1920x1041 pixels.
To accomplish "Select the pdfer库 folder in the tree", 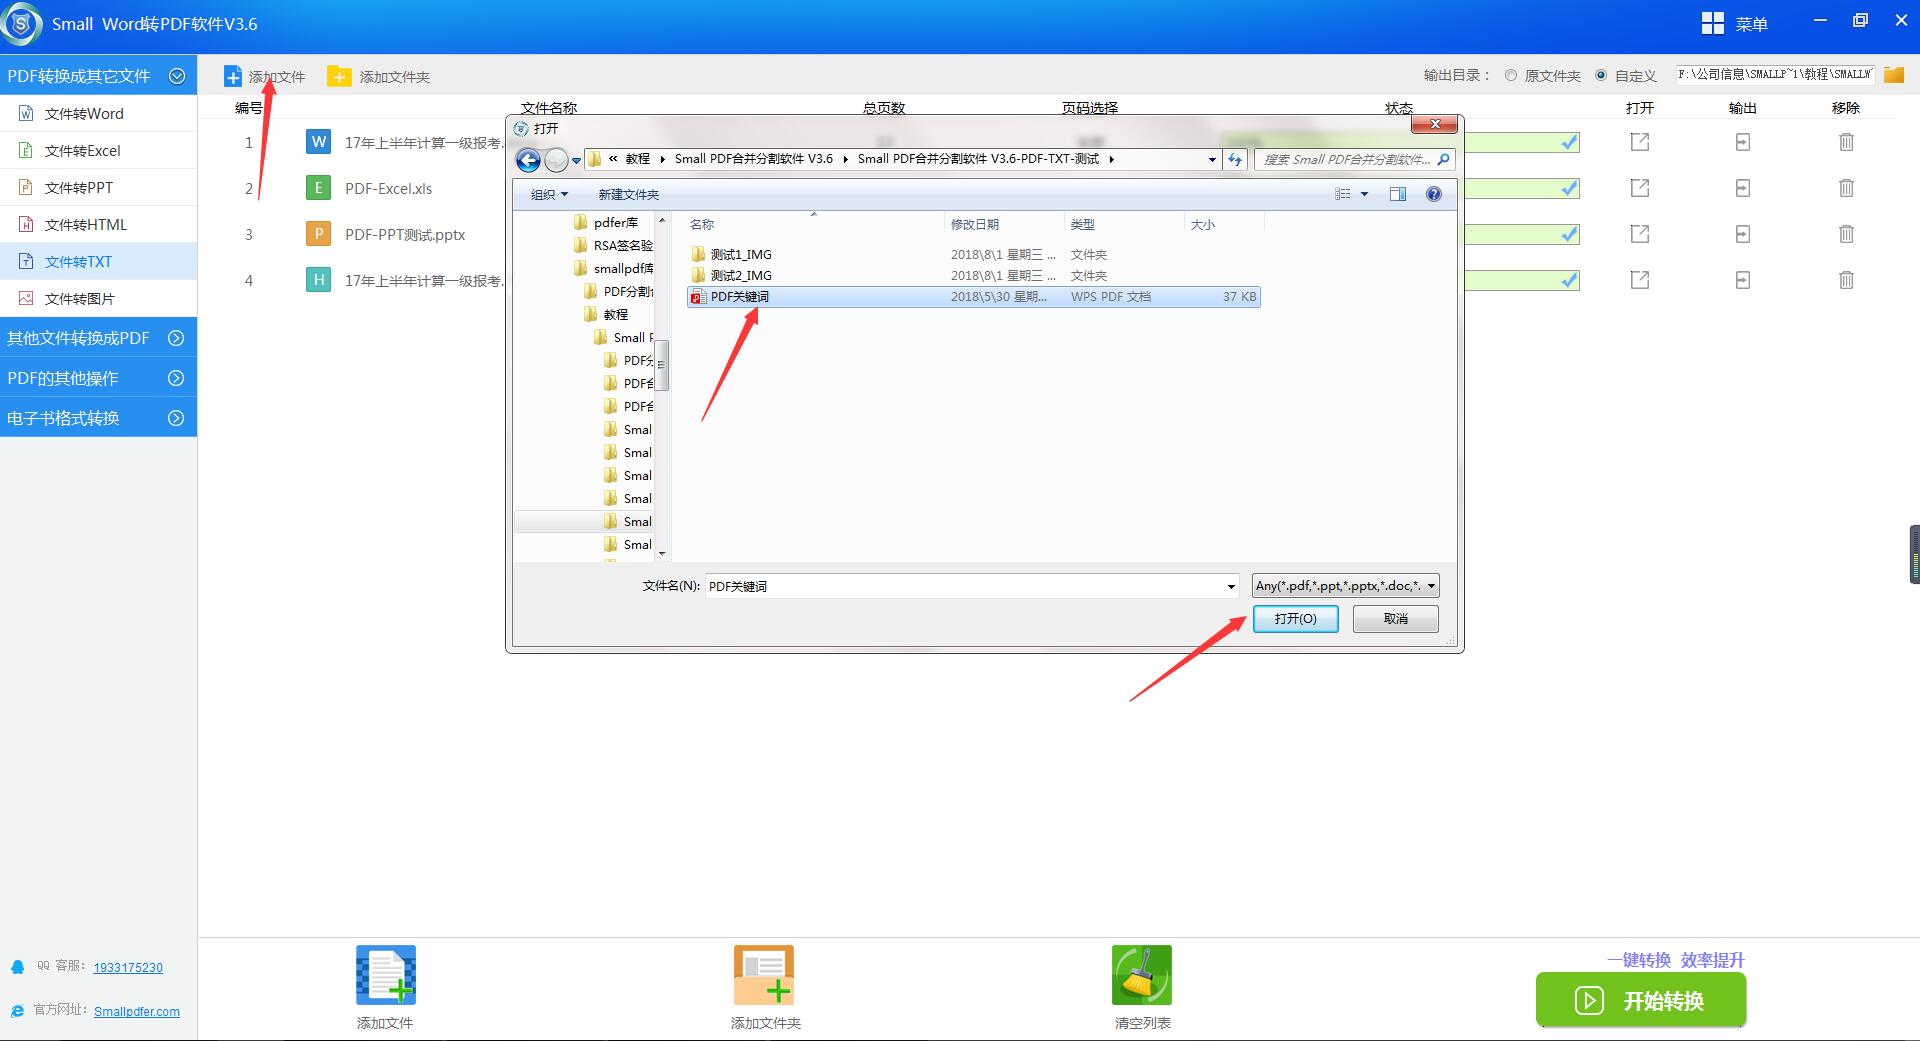I will [606, 223].
